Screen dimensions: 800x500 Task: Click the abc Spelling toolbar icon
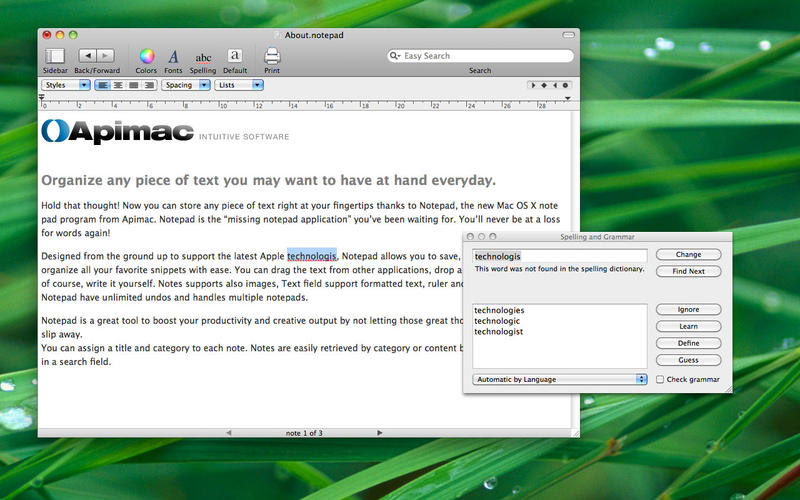(x=203, y=58)
